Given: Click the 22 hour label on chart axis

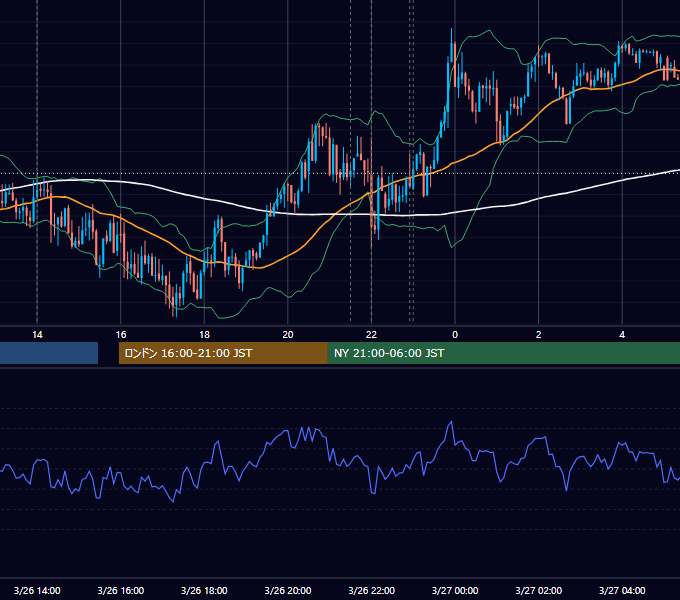Looking at the screenshot, I should (371, 335).
